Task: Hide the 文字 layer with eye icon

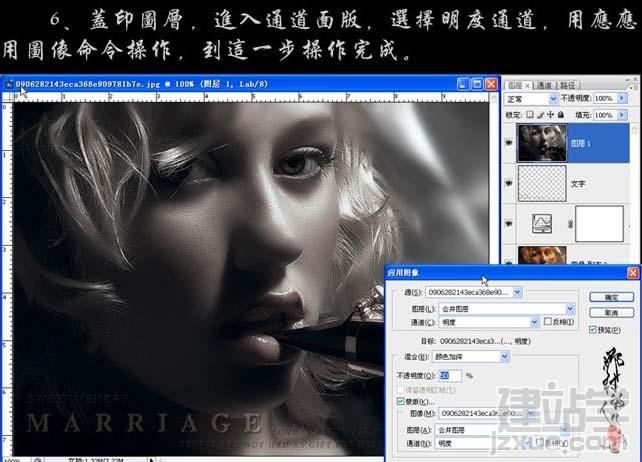Action: click(x=509, y=183)
